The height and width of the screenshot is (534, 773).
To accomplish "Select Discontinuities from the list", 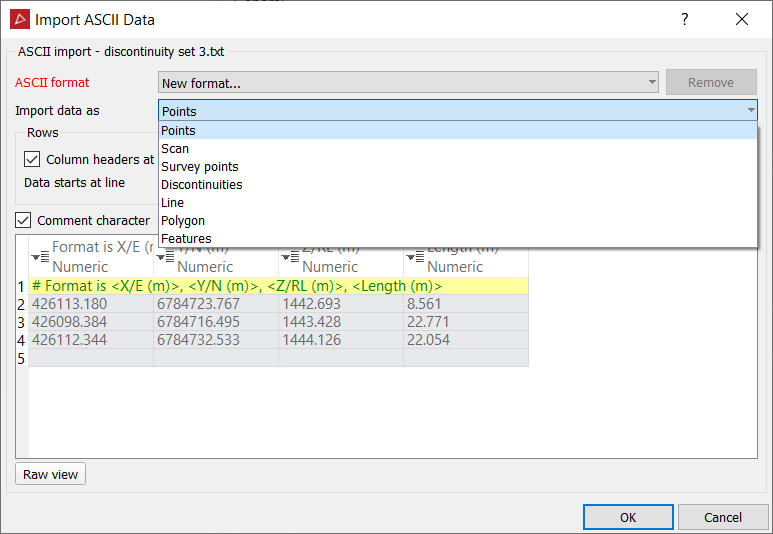I will pos(201,184).
